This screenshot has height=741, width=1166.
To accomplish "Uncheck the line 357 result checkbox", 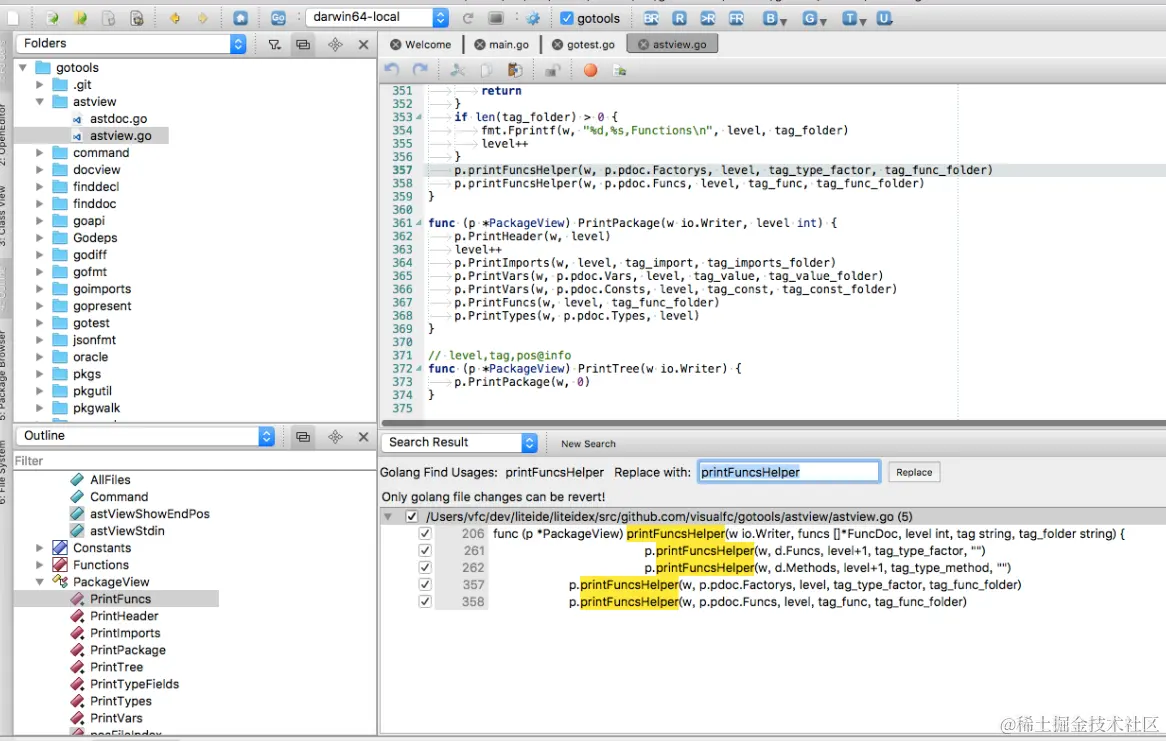I will tap(425, 585).
